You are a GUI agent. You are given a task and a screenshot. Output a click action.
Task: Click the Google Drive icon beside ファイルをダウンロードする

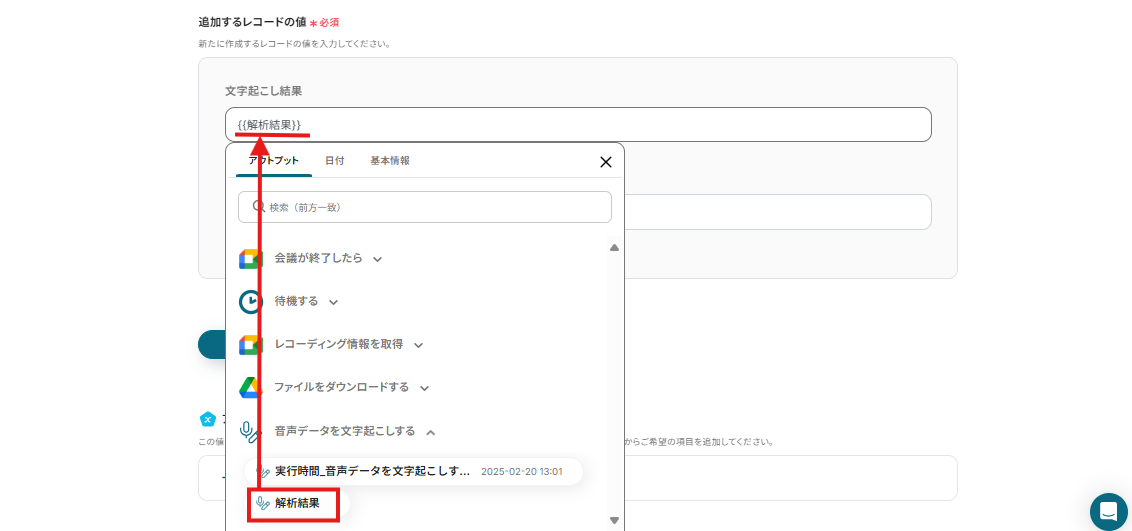[251, 388]
